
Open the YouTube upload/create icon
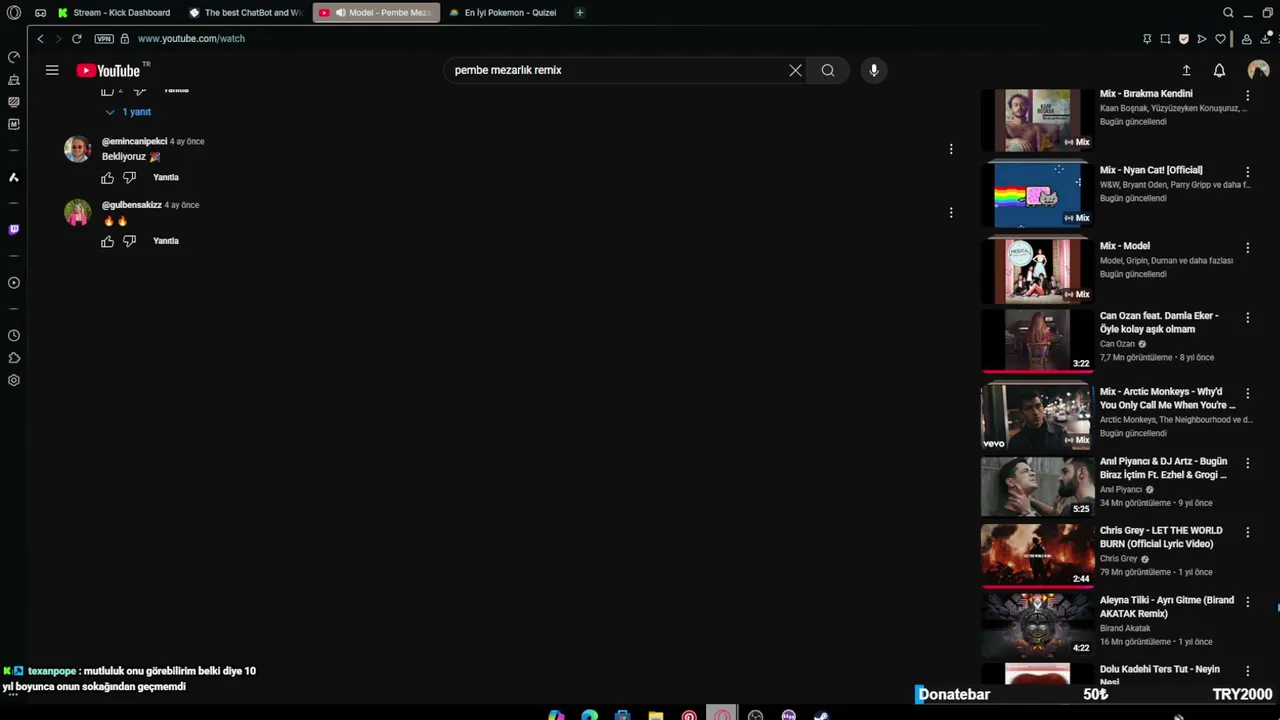point(1186,70)
